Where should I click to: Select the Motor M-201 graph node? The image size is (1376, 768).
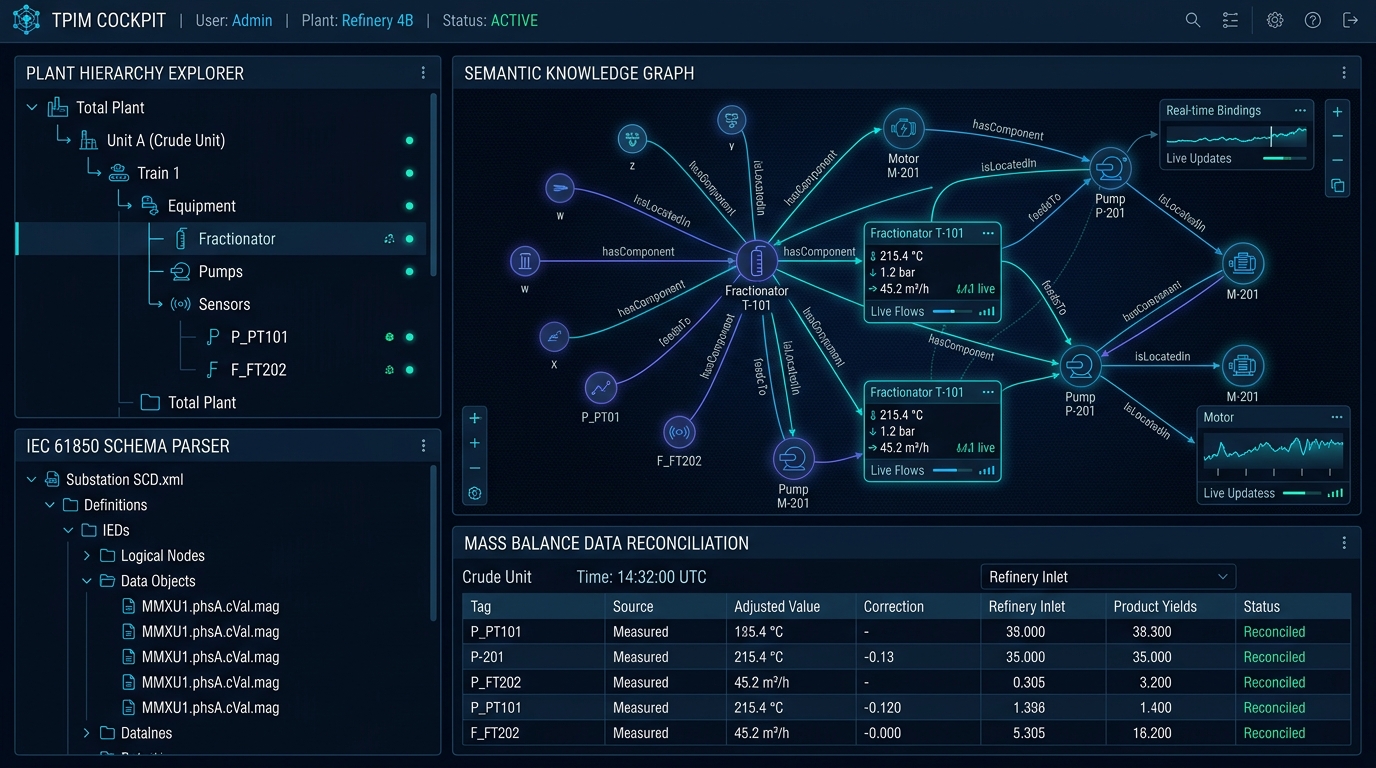coord(904,129)
